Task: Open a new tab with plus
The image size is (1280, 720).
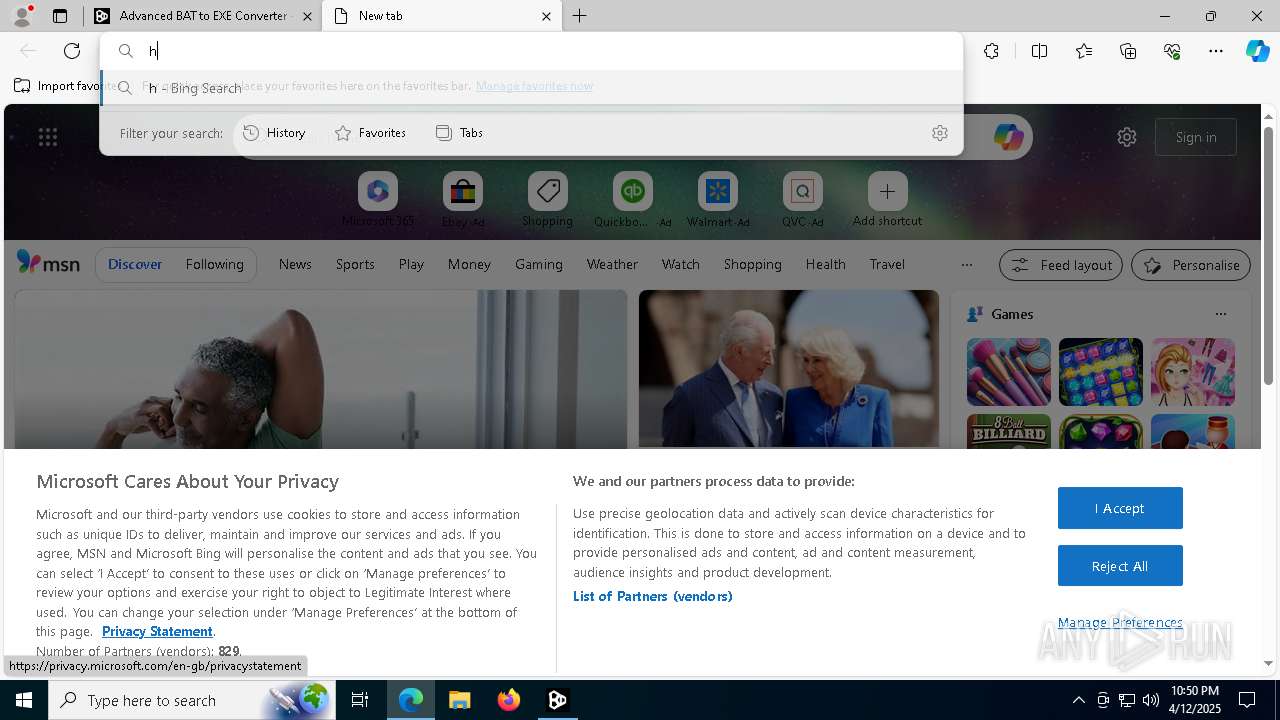Action: coord(580,16)
